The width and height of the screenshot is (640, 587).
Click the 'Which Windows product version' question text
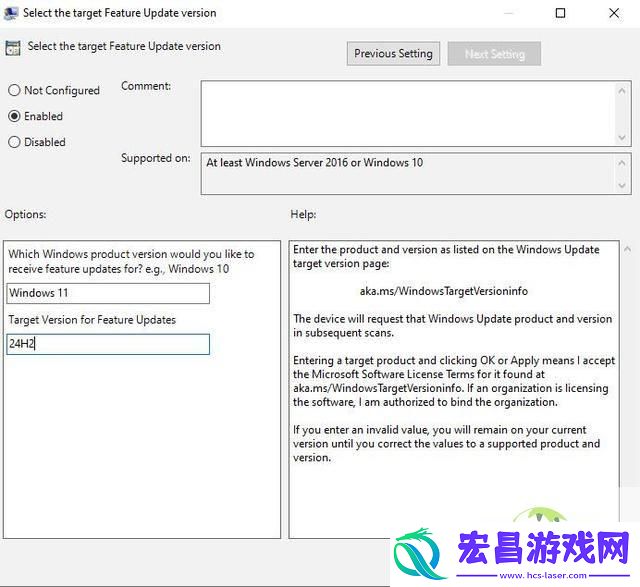coord(131,261)
